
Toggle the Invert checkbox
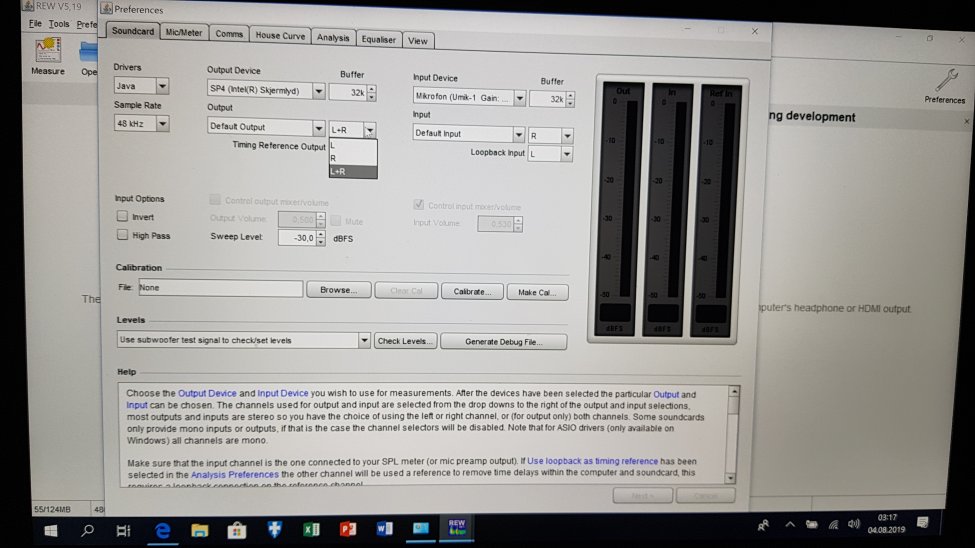[x=122, y=216]
